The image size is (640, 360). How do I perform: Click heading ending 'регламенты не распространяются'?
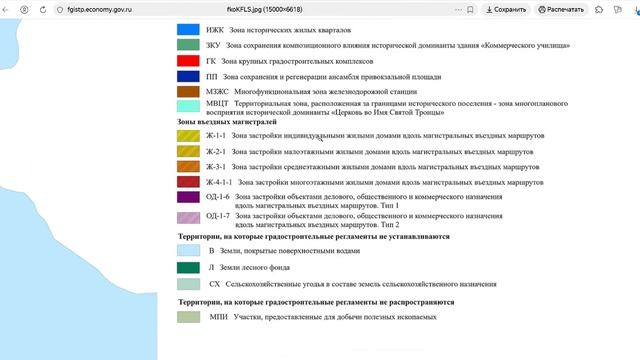pyautogui.click(x=316, y=302)
